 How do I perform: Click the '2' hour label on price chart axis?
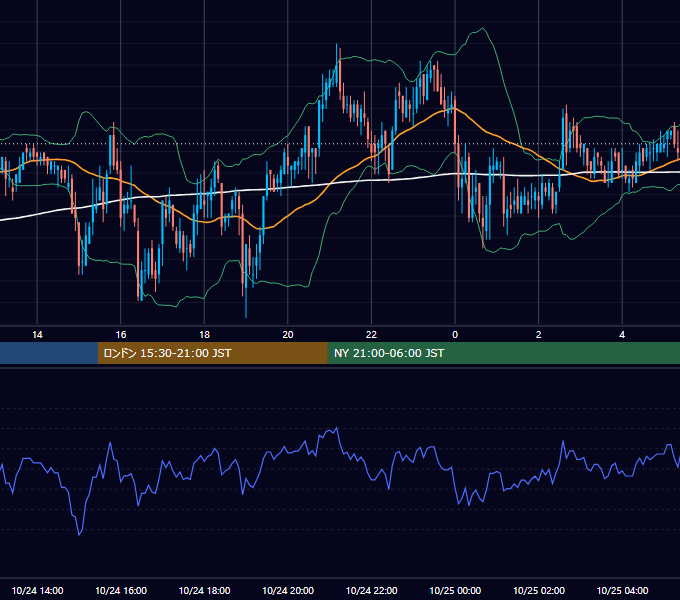tap(539, 335)
